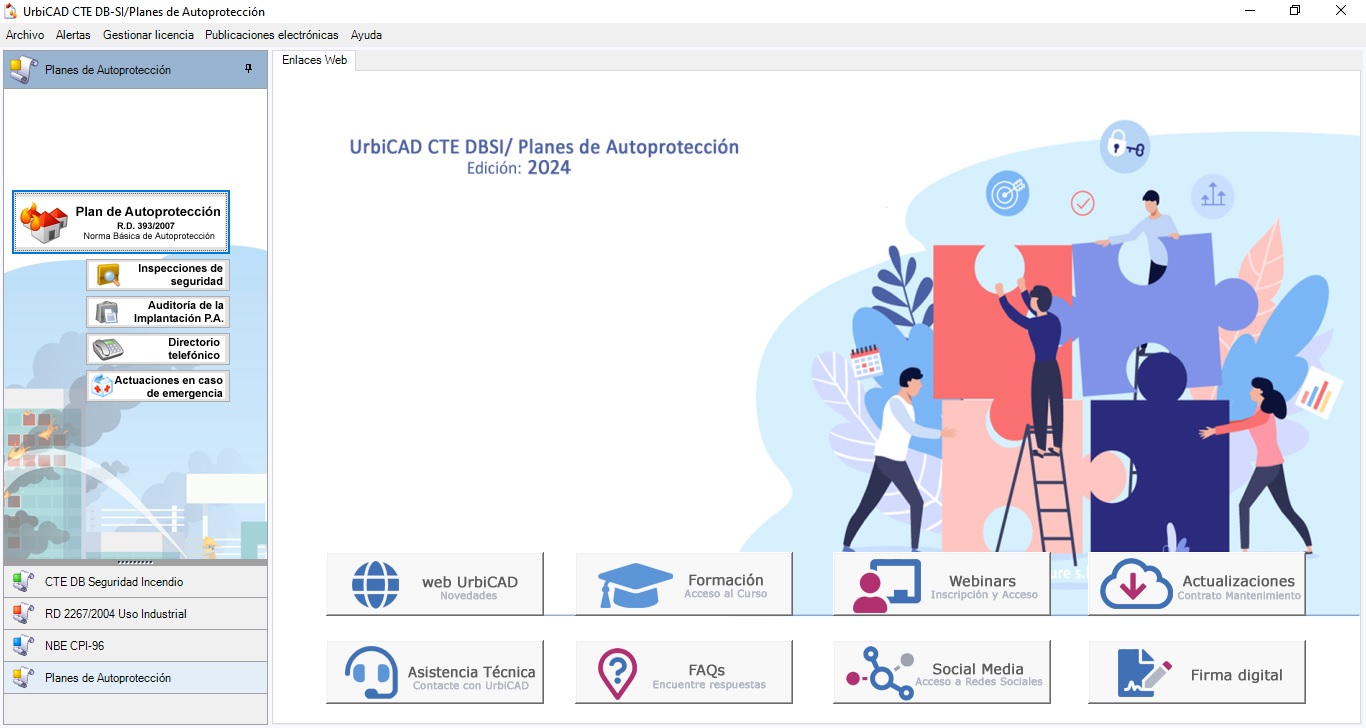Switch to NBE CPI-96 section

coord(135,646)
